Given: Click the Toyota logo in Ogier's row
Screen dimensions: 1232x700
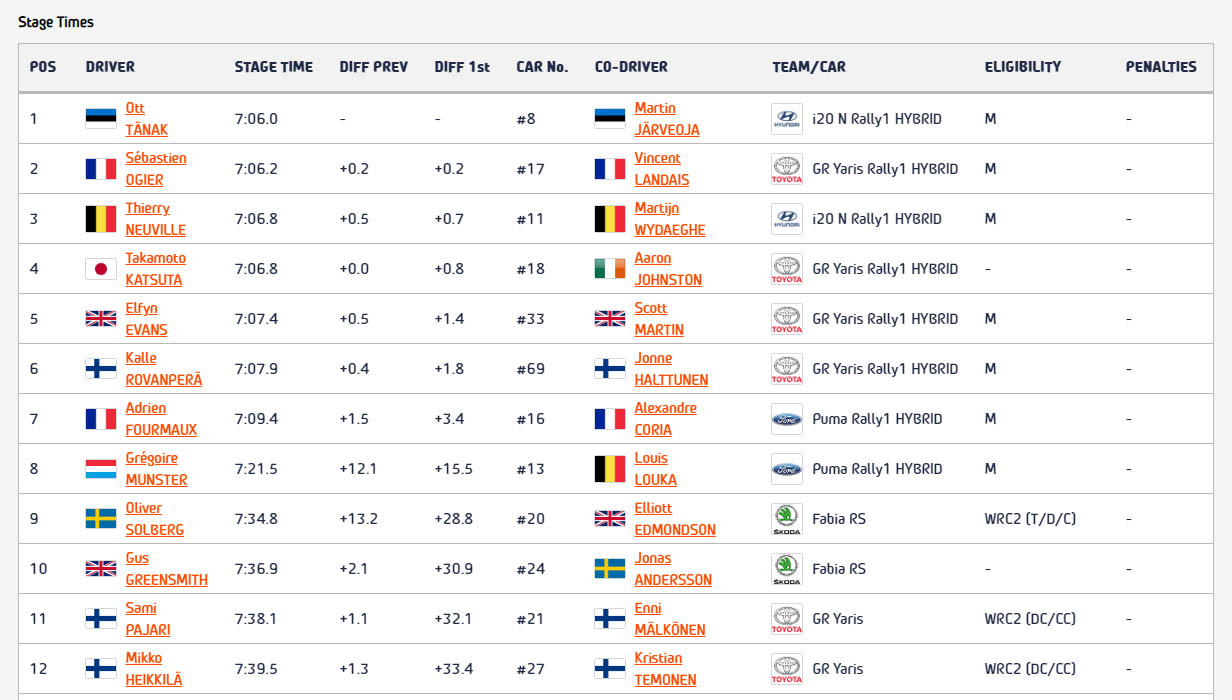Looking at the screenshot, I should 787,169.
